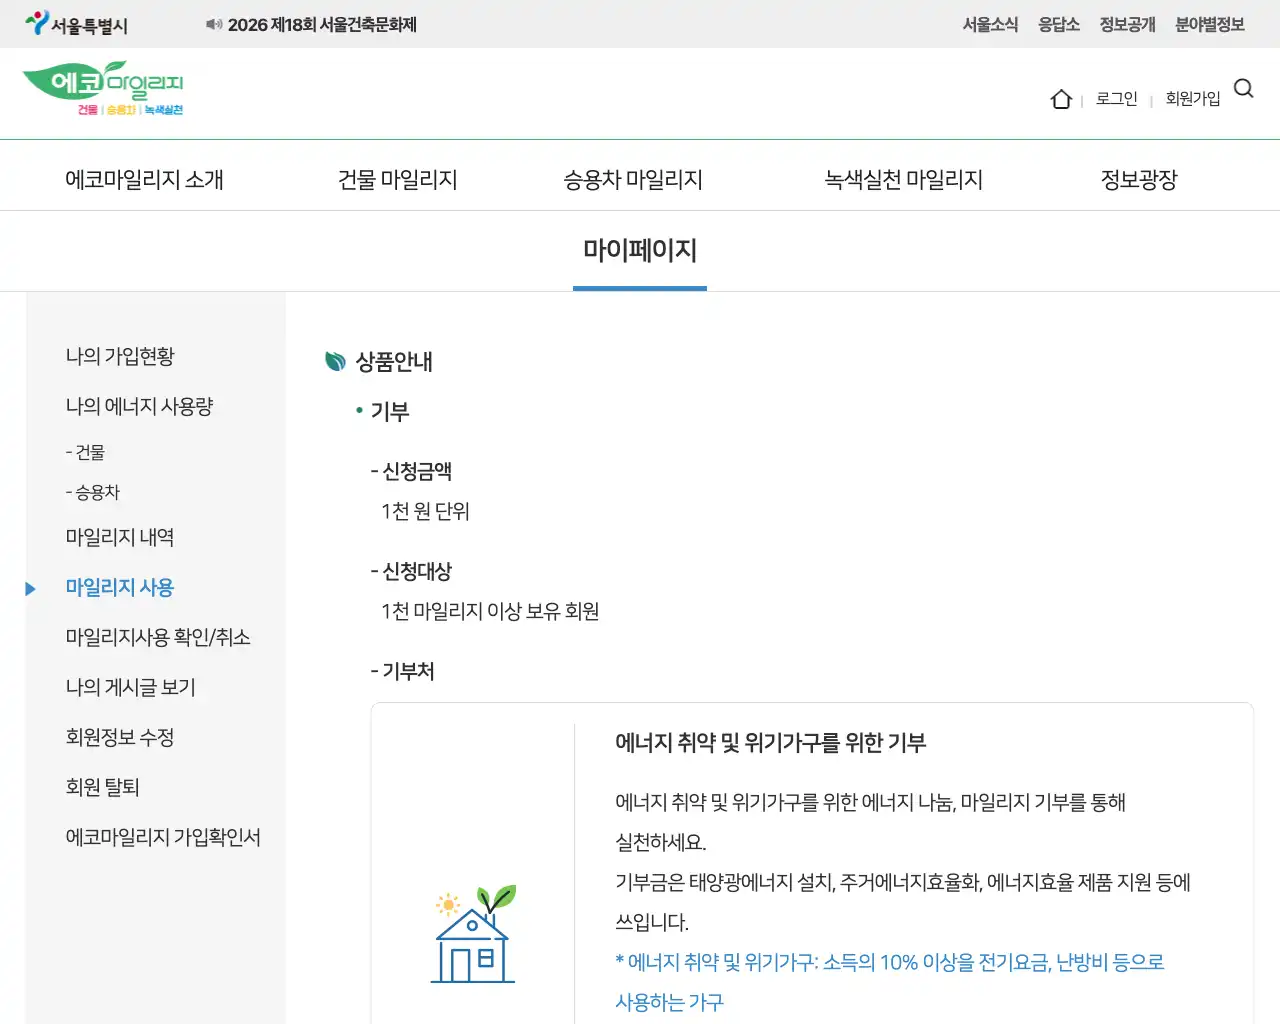The width and height of the screenshot is (1280, 1024).
Task: Click the 상품안내 section heading
Action: (x=394, y=362)
